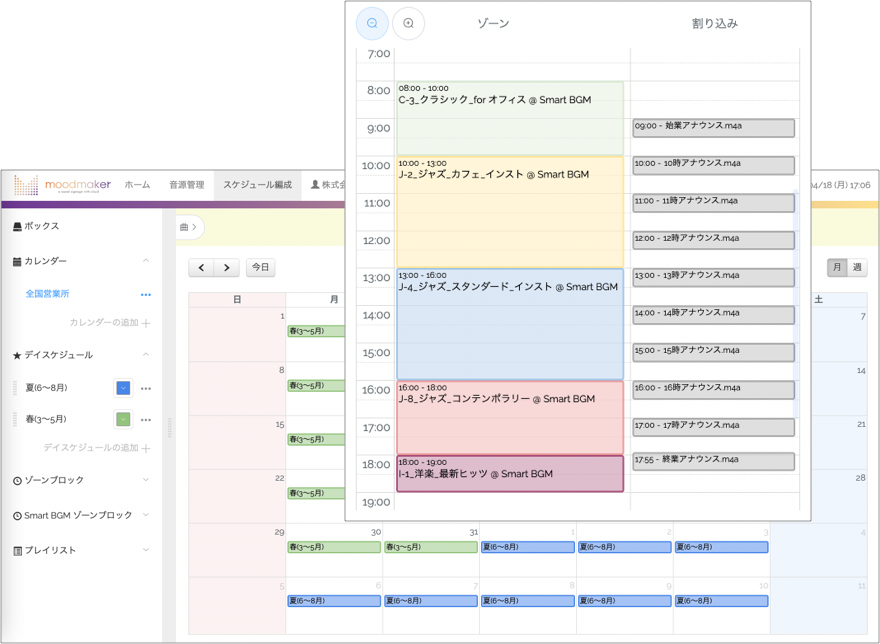Switch calendar to week view (週)
Screen dimensions: 880x644
(x=856, y=268)
